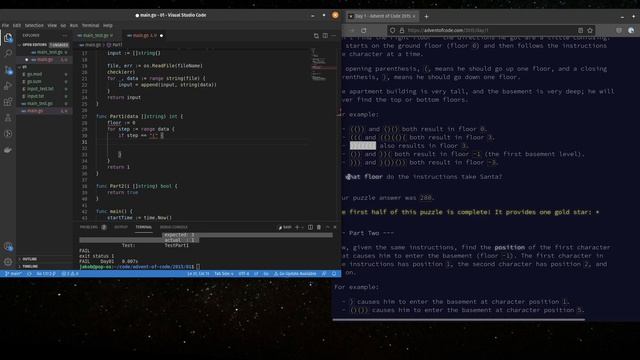Image resolution: width=640 pixels, height=360 pixels.
Task: Toggle reader view in the Firefox address bar
Action: pos(580,30)
